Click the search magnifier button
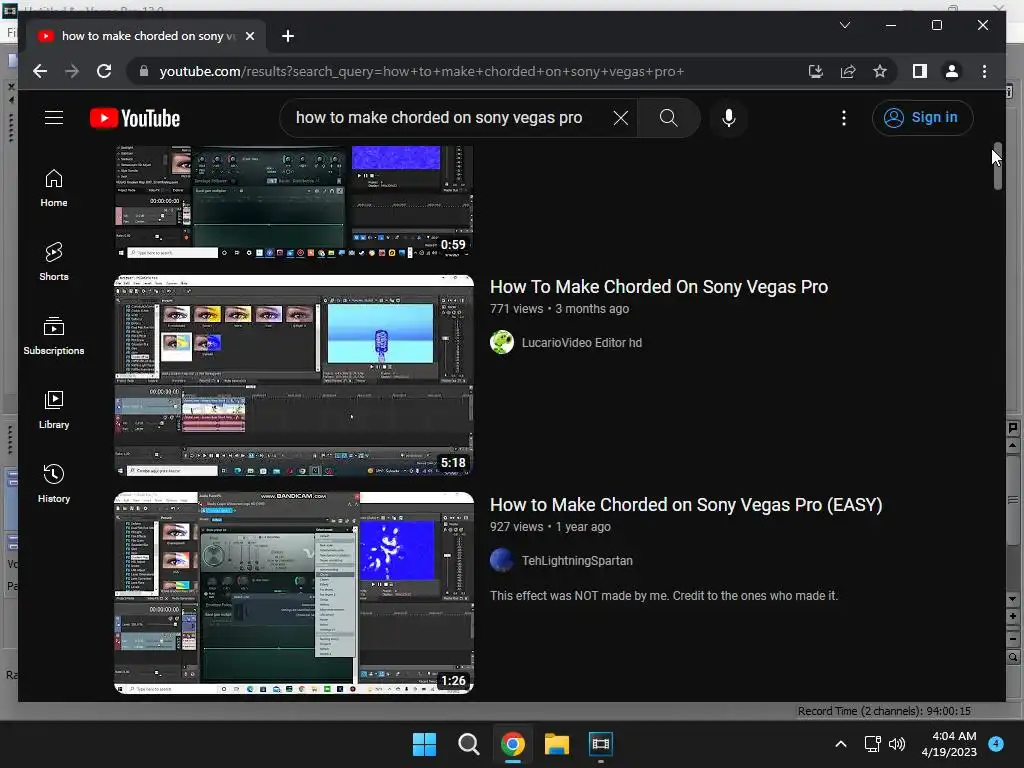The image size is (1024, 768). point(668,118)
